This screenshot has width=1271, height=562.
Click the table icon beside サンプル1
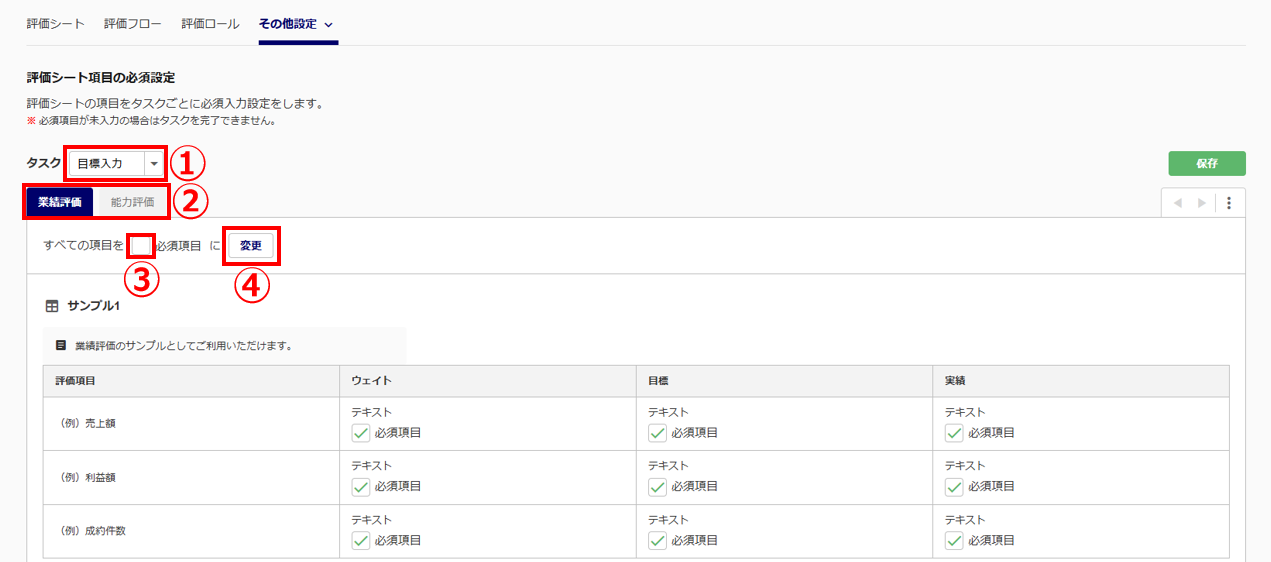point(52,306)
